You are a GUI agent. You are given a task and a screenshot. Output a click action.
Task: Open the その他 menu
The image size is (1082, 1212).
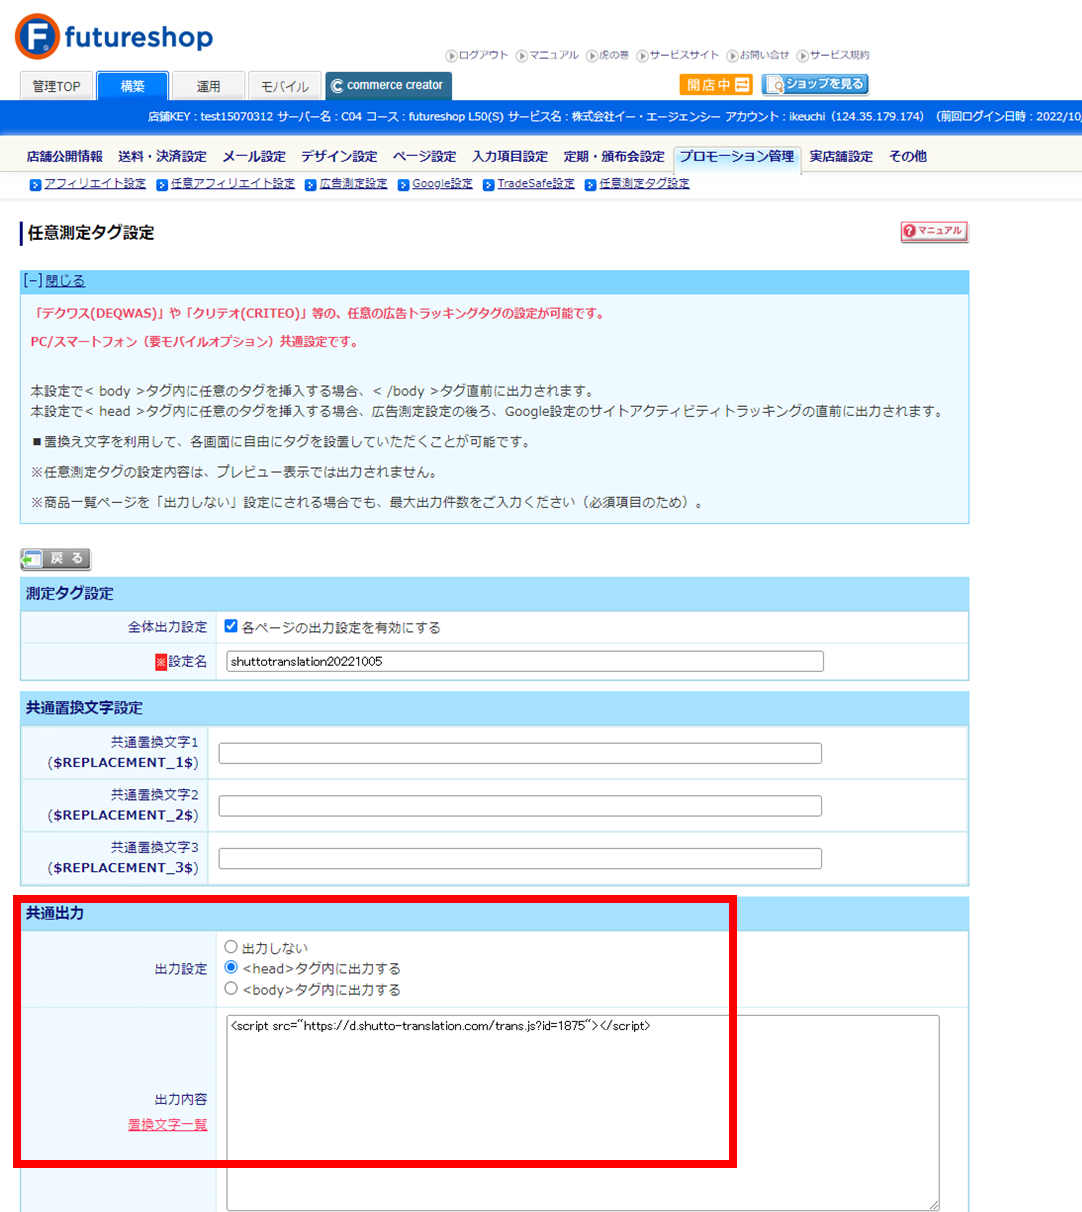908,156
